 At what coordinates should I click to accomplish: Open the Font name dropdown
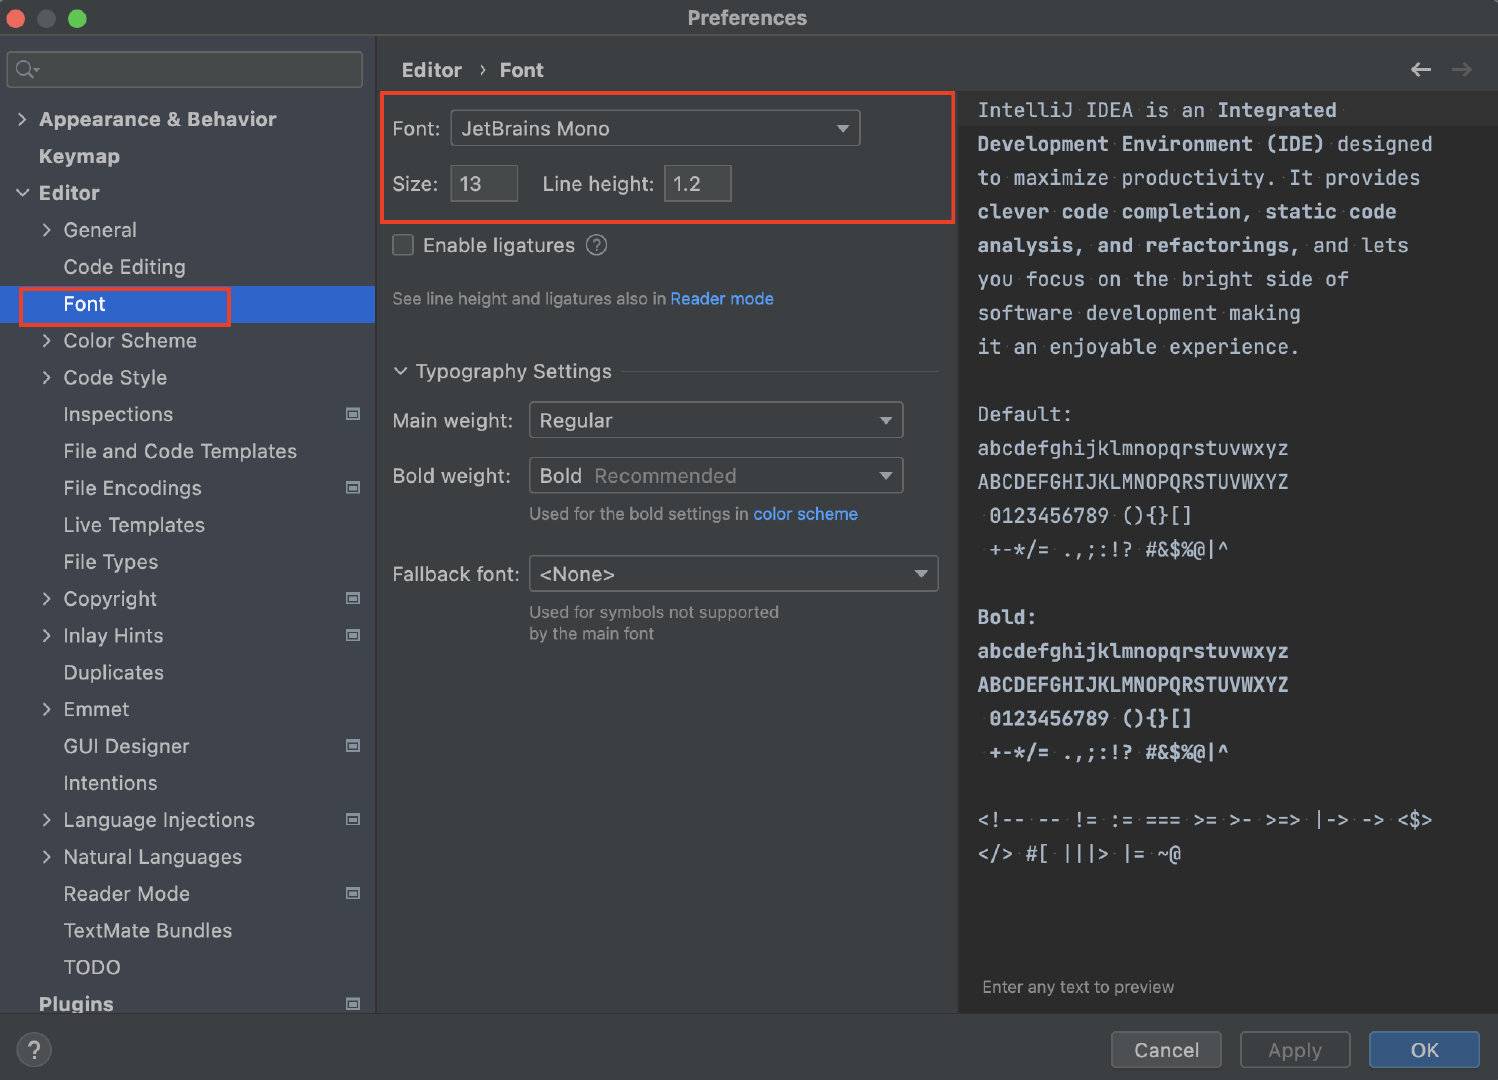655,128
